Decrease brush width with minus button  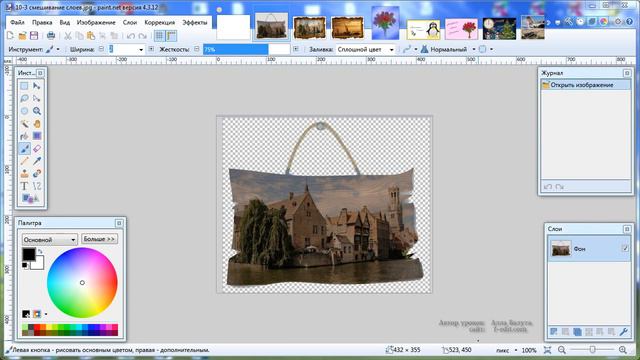coord(101,49)
